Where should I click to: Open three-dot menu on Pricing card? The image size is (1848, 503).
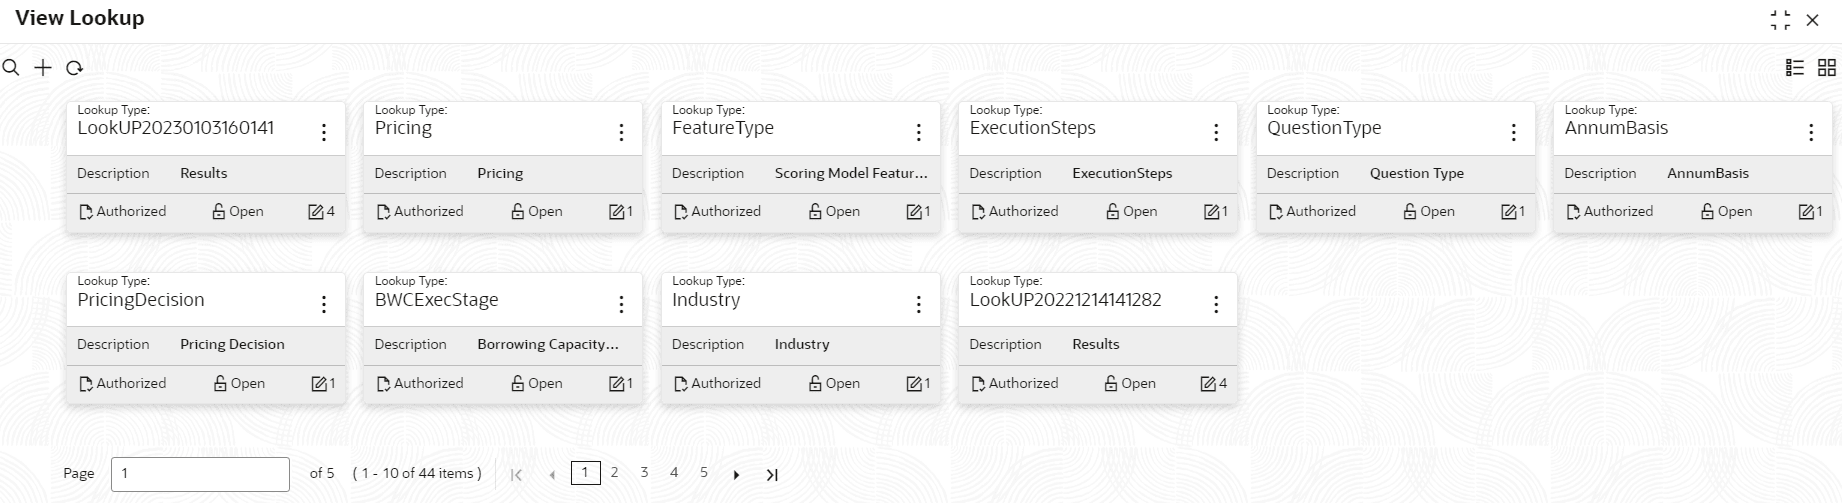[621, 132]
